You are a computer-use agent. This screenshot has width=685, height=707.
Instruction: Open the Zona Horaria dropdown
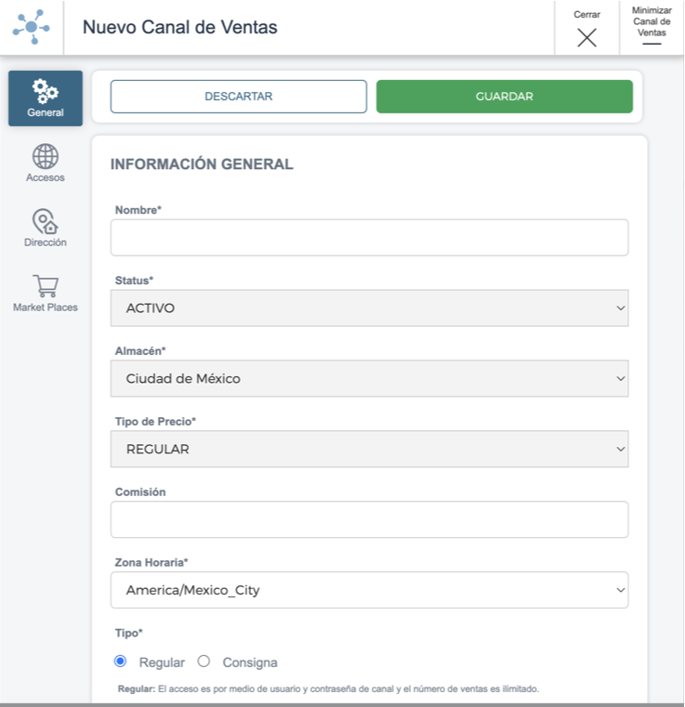pos(369,590)
